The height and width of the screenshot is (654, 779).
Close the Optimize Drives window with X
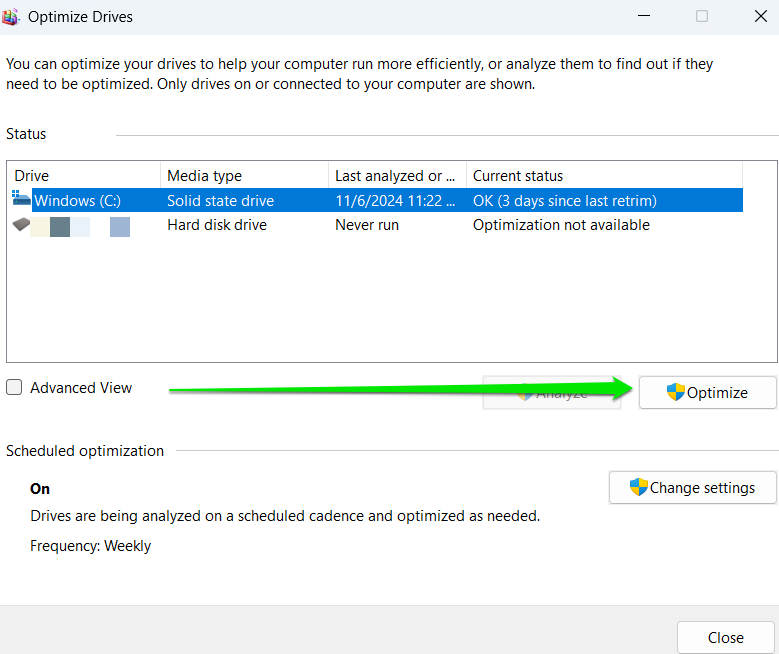click(x=761, y=16)
